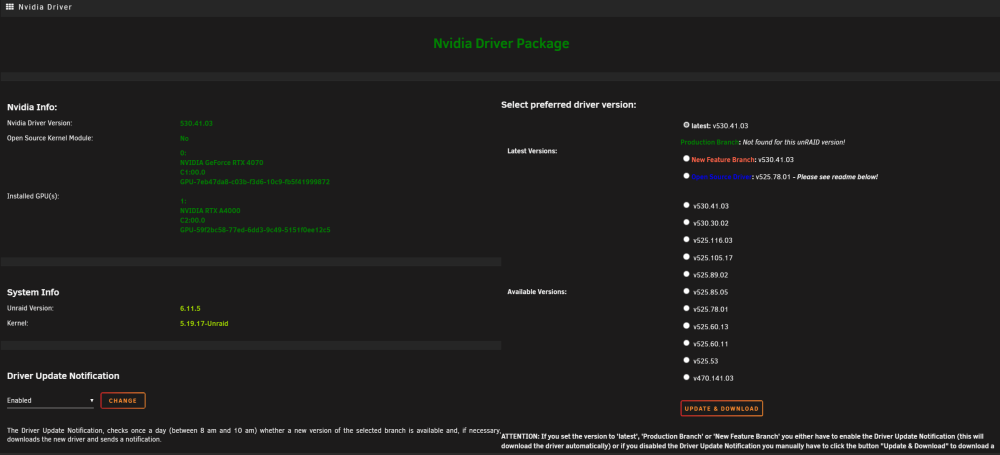Image resolution: width=1000 pixels, height=455 pixels.
Task: Select the Open Source Driver radio button
Action: pyautogui.click(x=686, y=175)
